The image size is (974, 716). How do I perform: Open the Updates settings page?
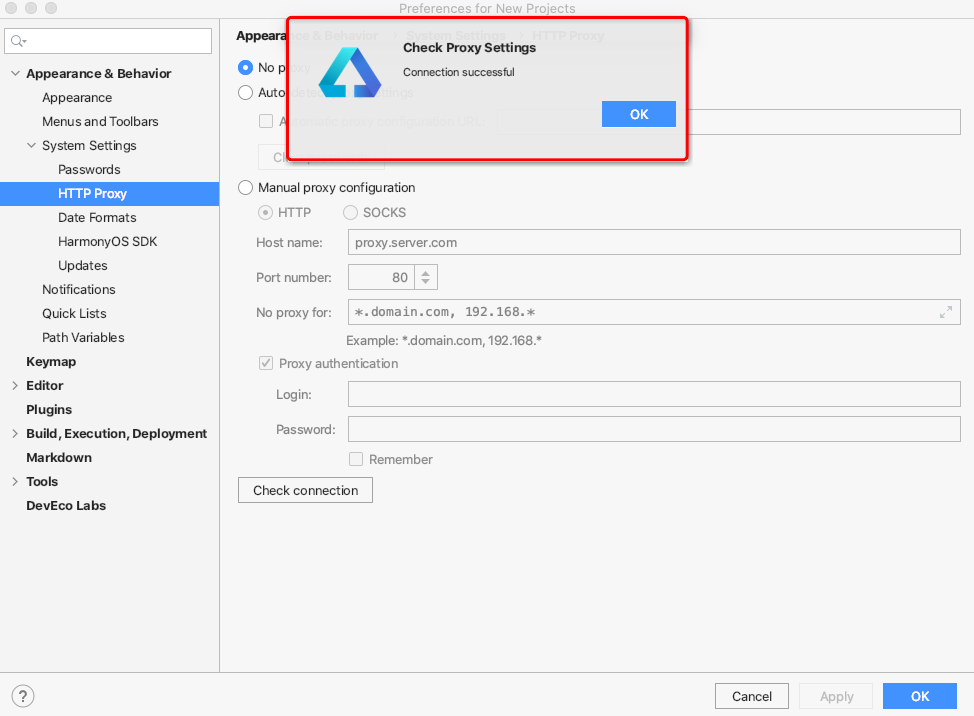[83, 266]
